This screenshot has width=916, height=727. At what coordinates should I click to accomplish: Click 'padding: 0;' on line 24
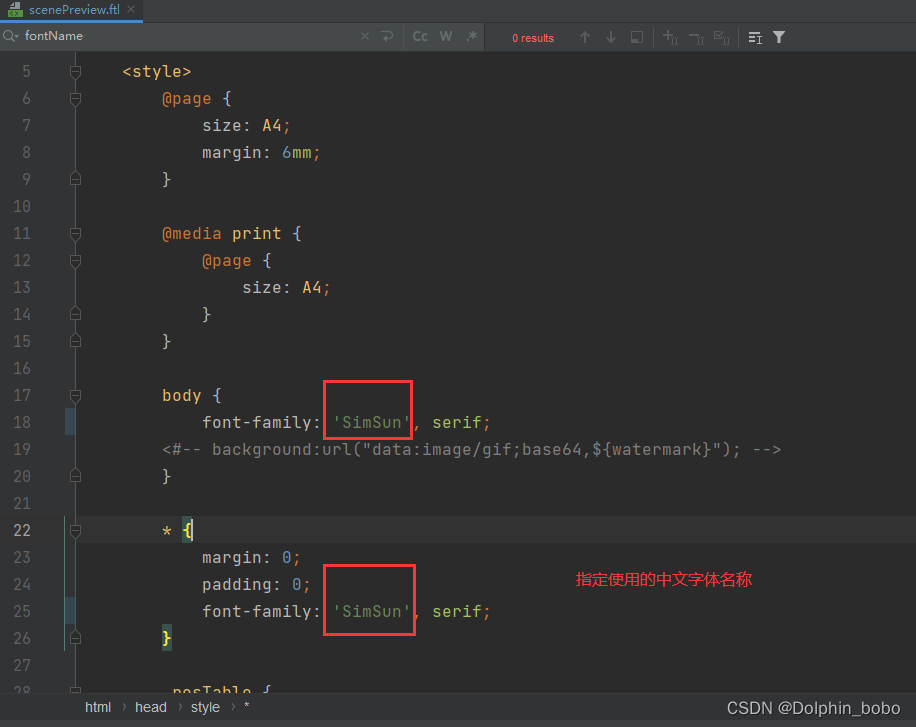[x=256, y=584]
